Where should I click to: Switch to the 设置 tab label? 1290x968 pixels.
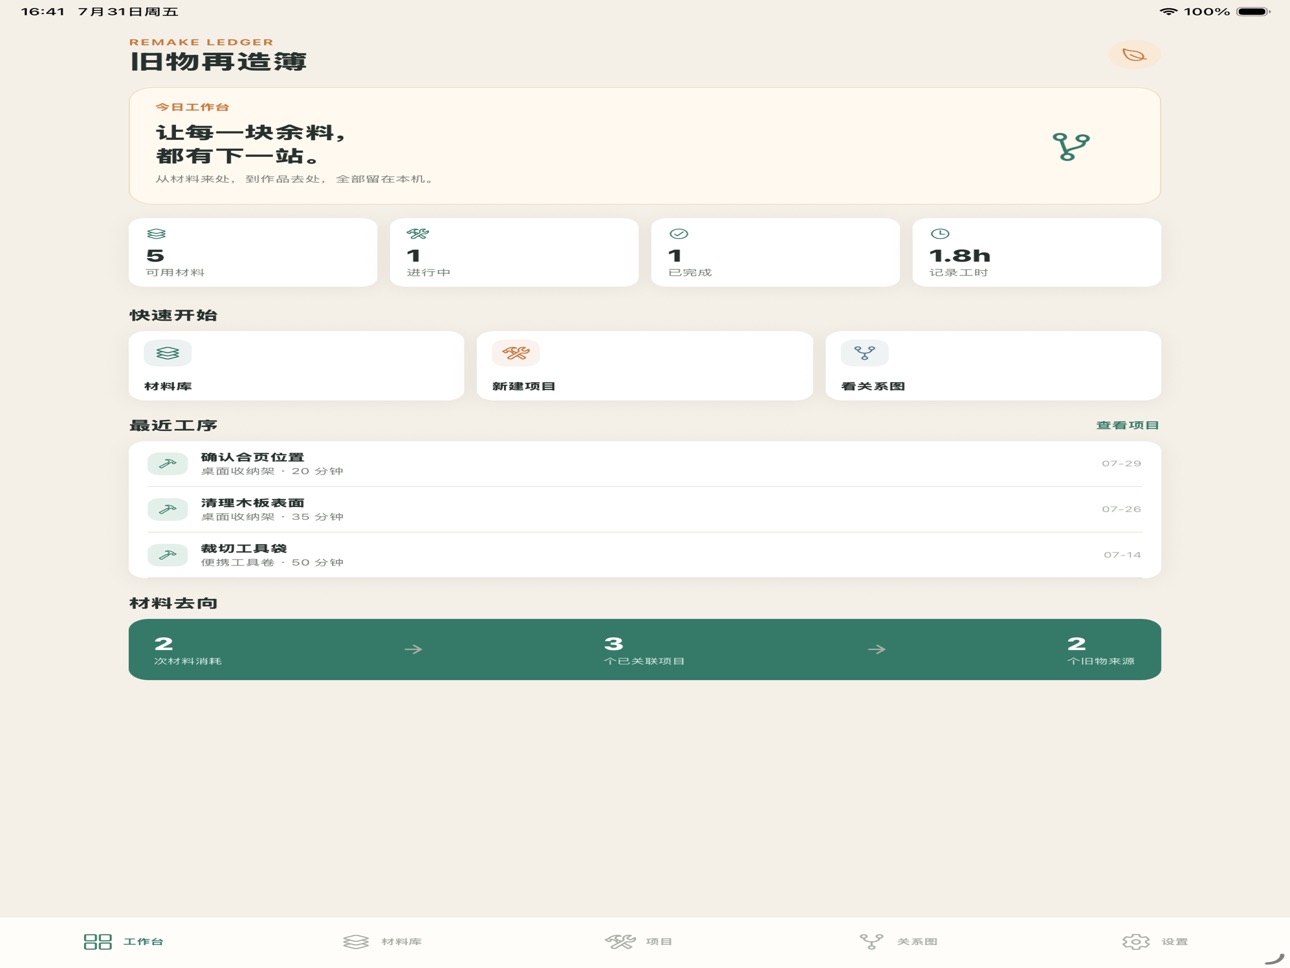point(1175,942)
